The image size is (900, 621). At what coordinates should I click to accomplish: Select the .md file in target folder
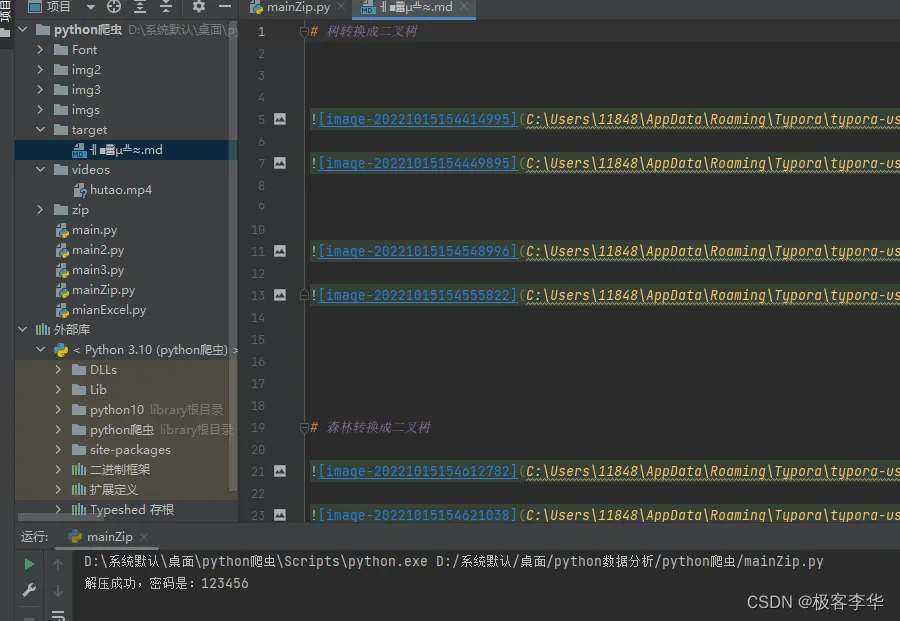pos(126,150)
